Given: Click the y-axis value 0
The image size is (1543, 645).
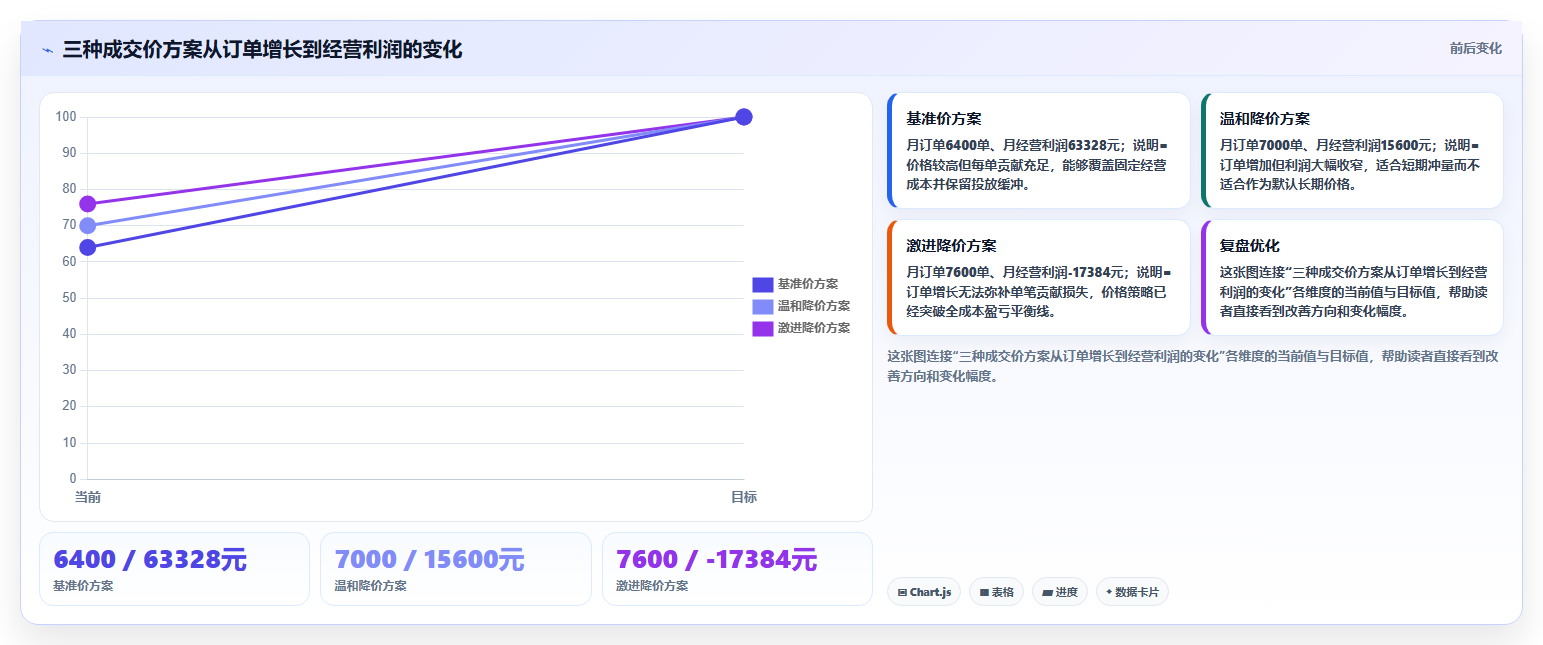Looking at the screenshot, I should point(72,479).
